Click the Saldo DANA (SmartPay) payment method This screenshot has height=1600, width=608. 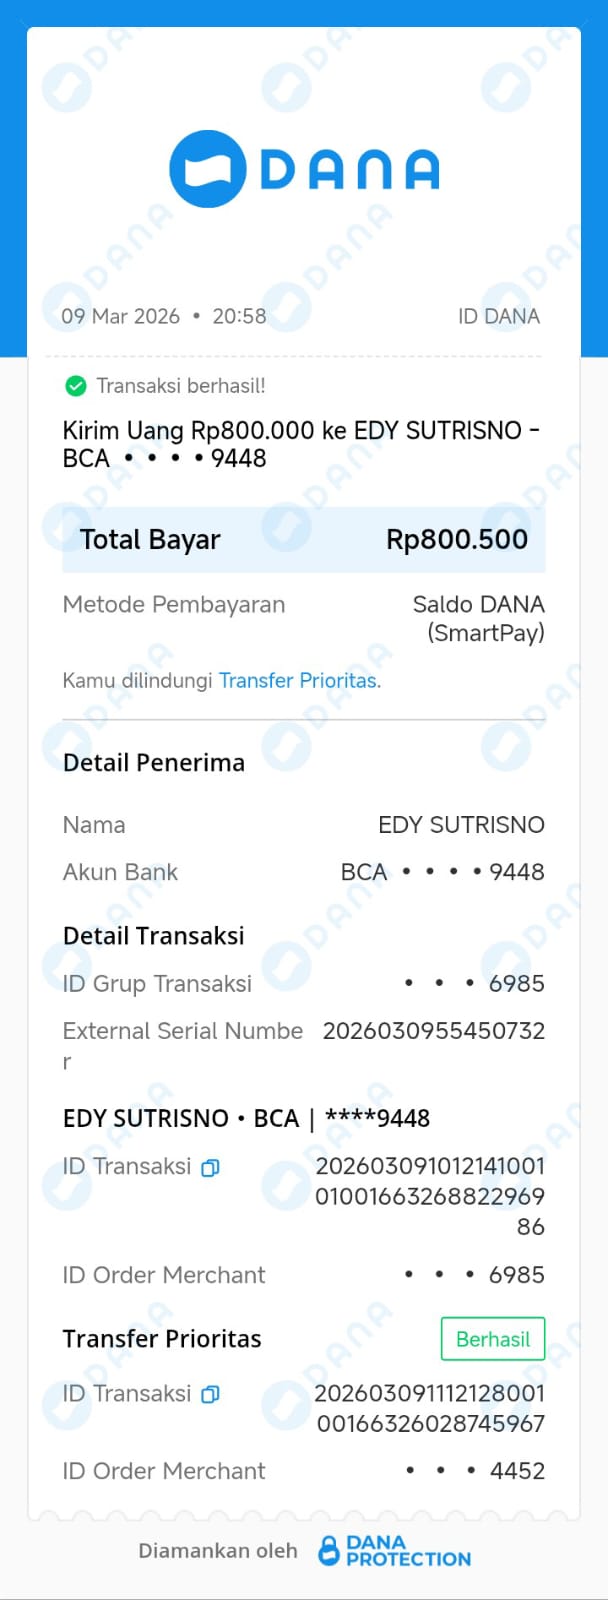(x=478, y=618)
